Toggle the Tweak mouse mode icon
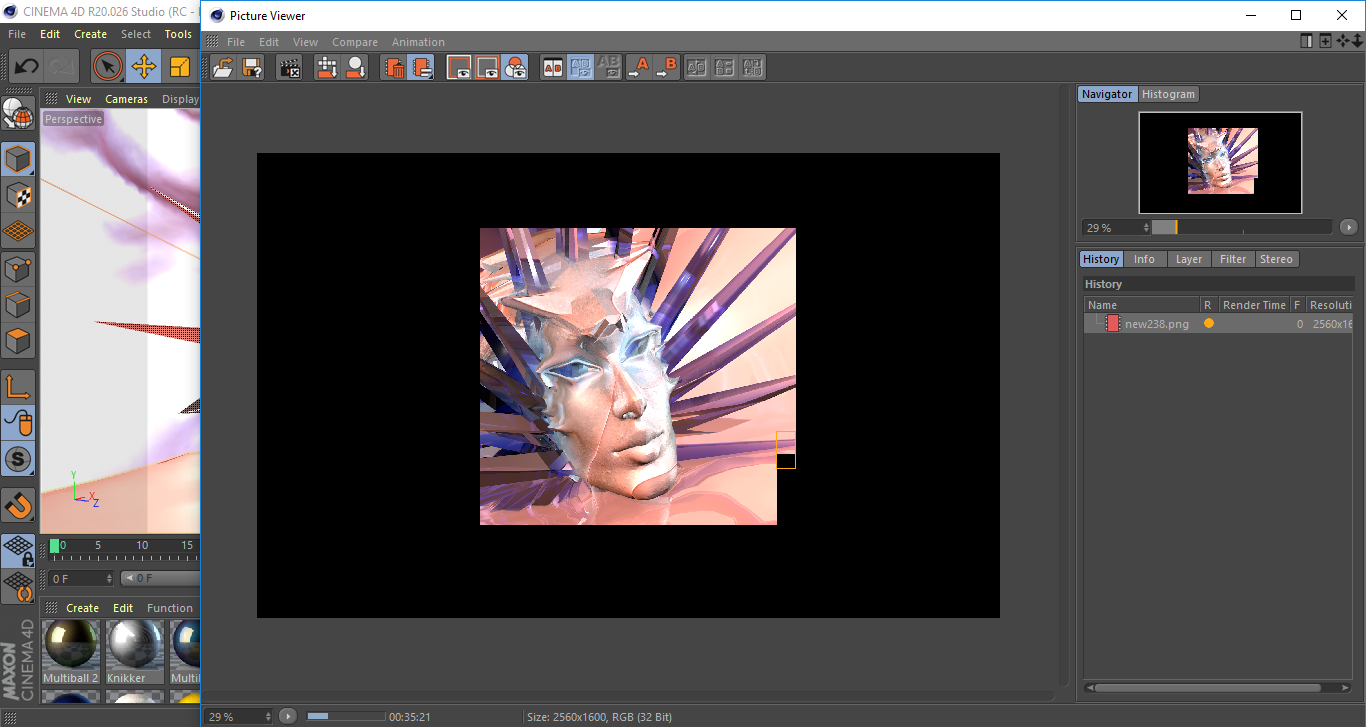 click(x=18, y=423)
